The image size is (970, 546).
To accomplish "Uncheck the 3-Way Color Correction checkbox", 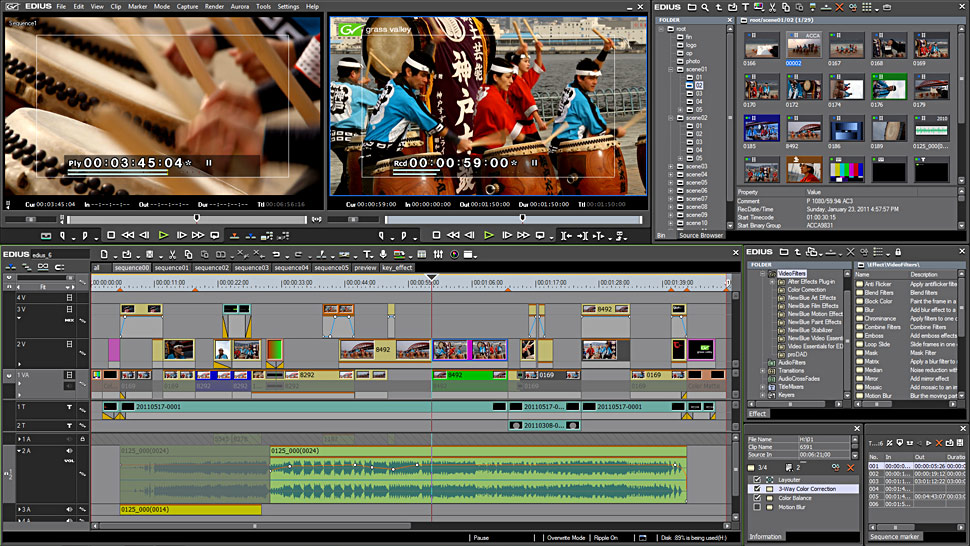I will coord(757,489).
